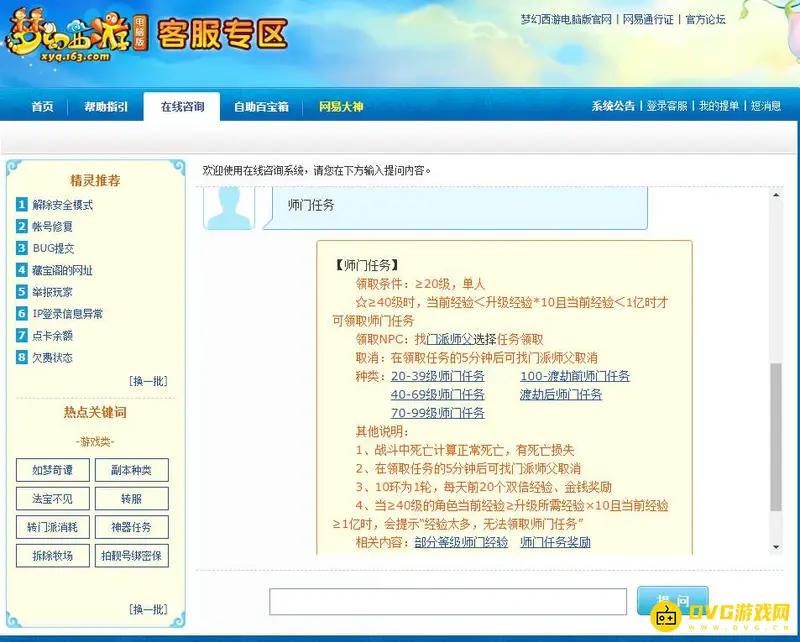The width and height of the screenshot is (800, 642).
Task: Click the number 4 icon beside 藏宝阁的网址
Action: 21,270
